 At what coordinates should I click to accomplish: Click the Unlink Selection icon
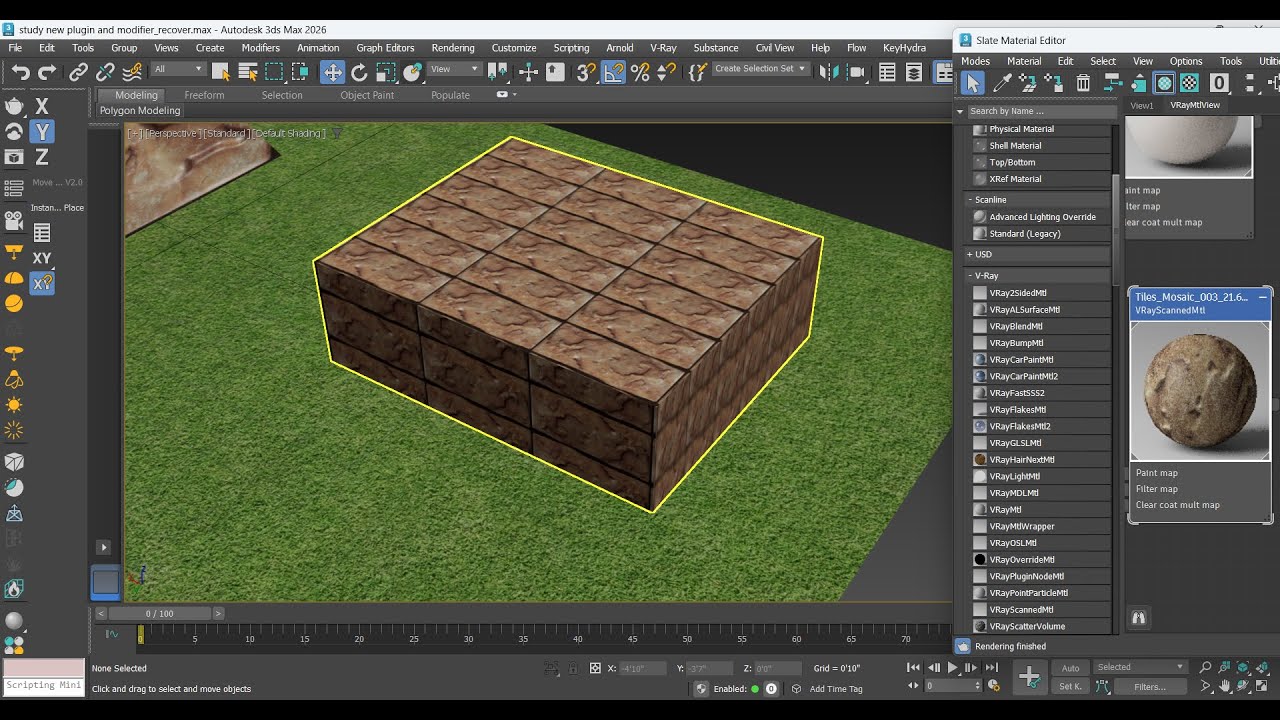coord(105,72)
